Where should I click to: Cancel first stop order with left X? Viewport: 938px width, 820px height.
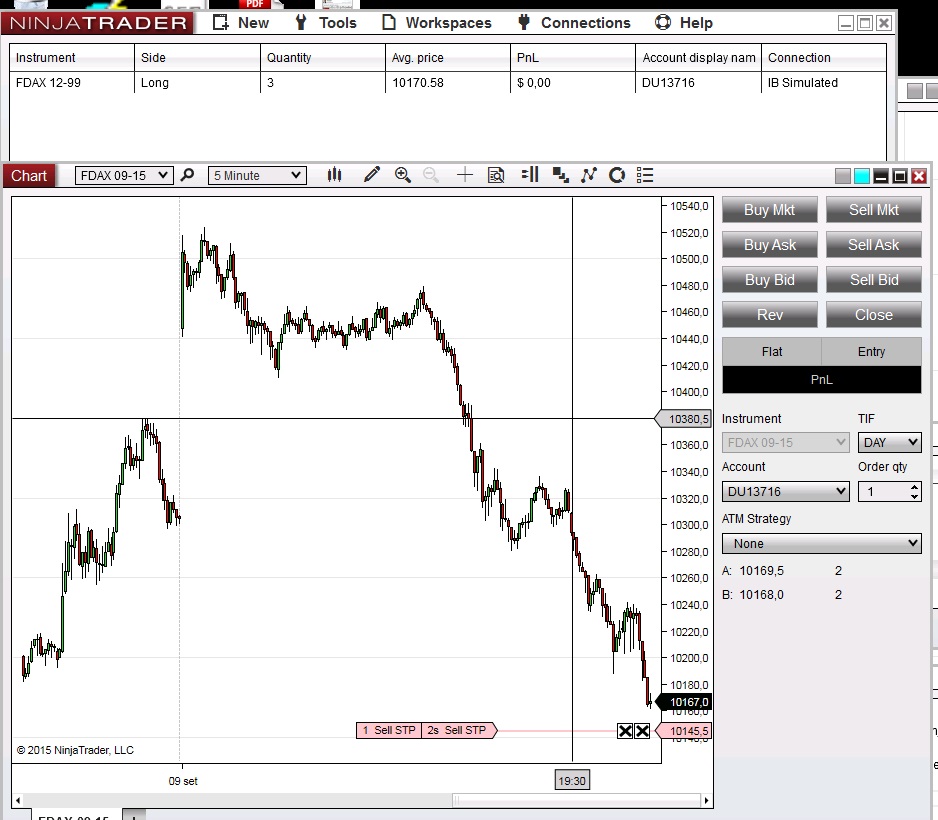click(x=625, y=731)
